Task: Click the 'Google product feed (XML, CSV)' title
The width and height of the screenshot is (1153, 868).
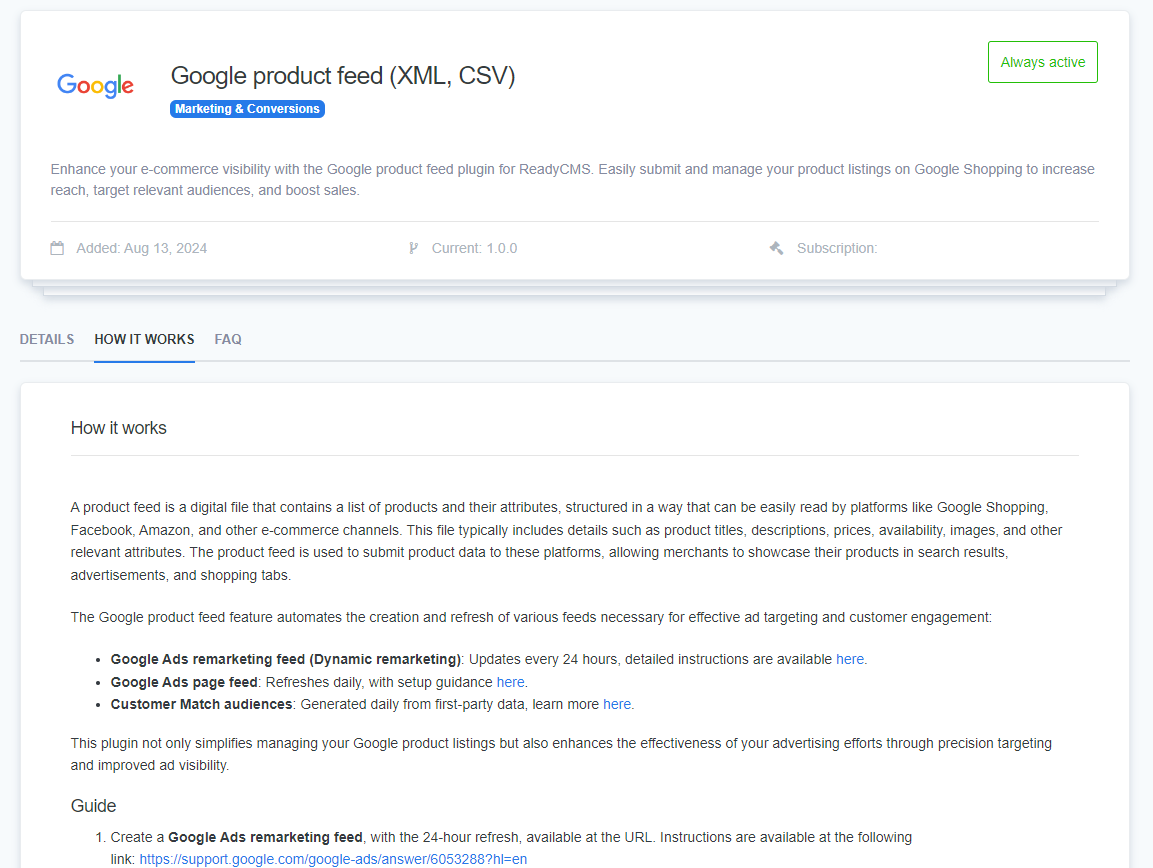Action: click(343, 76)
